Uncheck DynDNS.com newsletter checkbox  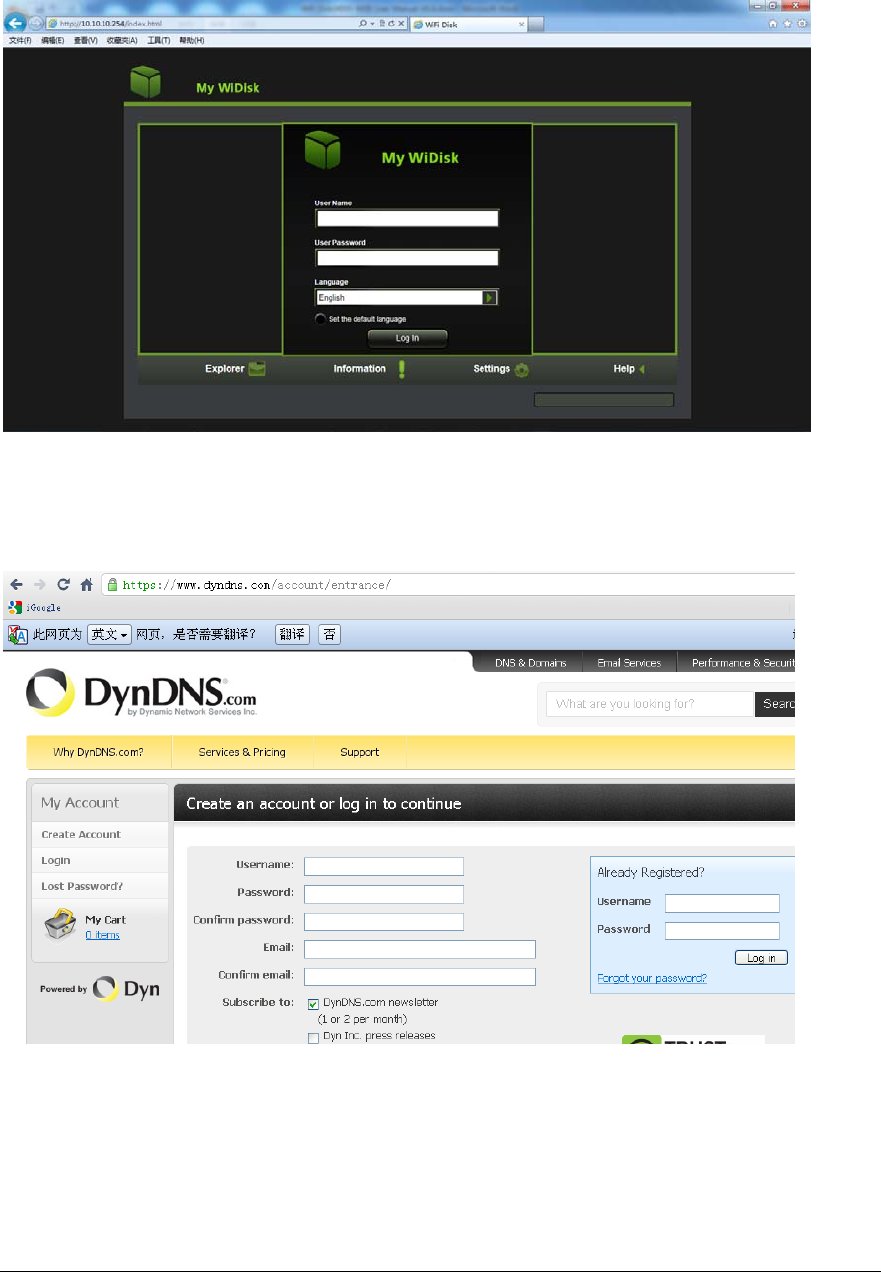pyautogui.click(x=313, y=1003)
